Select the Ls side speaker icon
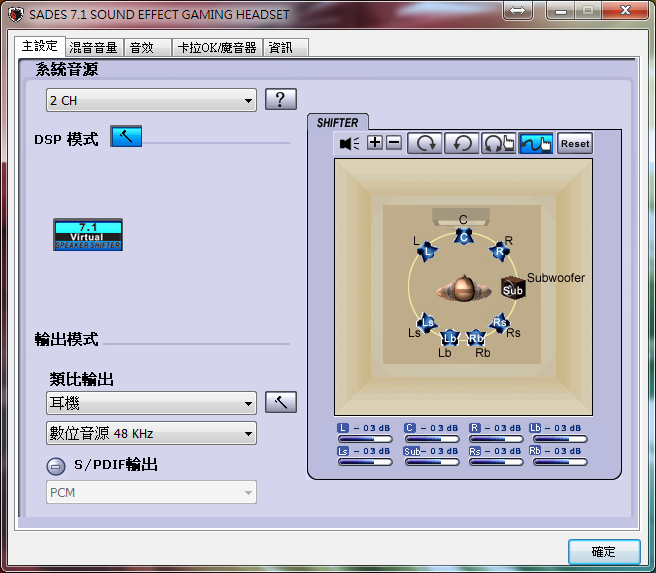The image size is (656, 573). [x=427, y=323]
